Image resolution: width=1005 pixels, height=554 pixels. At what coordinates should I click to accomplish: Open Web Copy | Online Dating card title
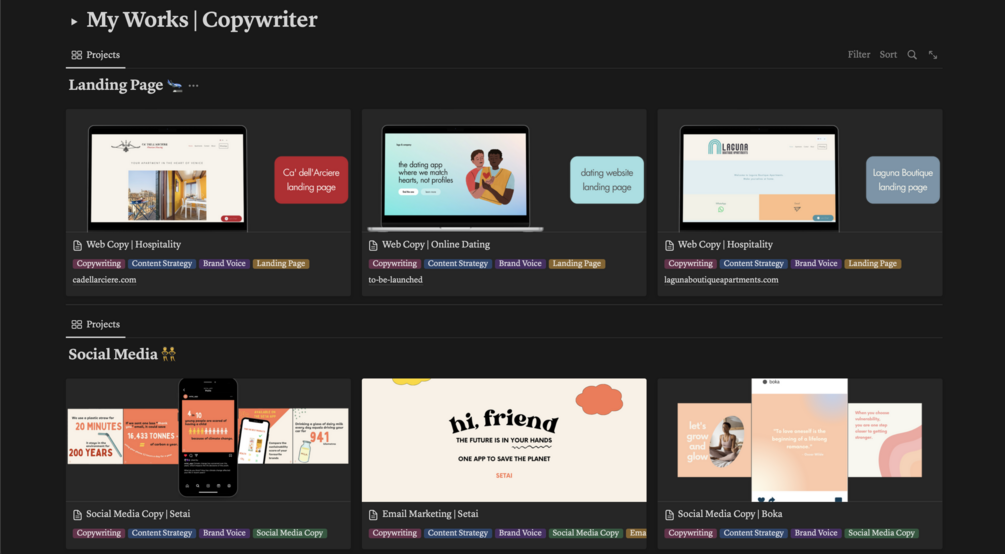(436, 245)
